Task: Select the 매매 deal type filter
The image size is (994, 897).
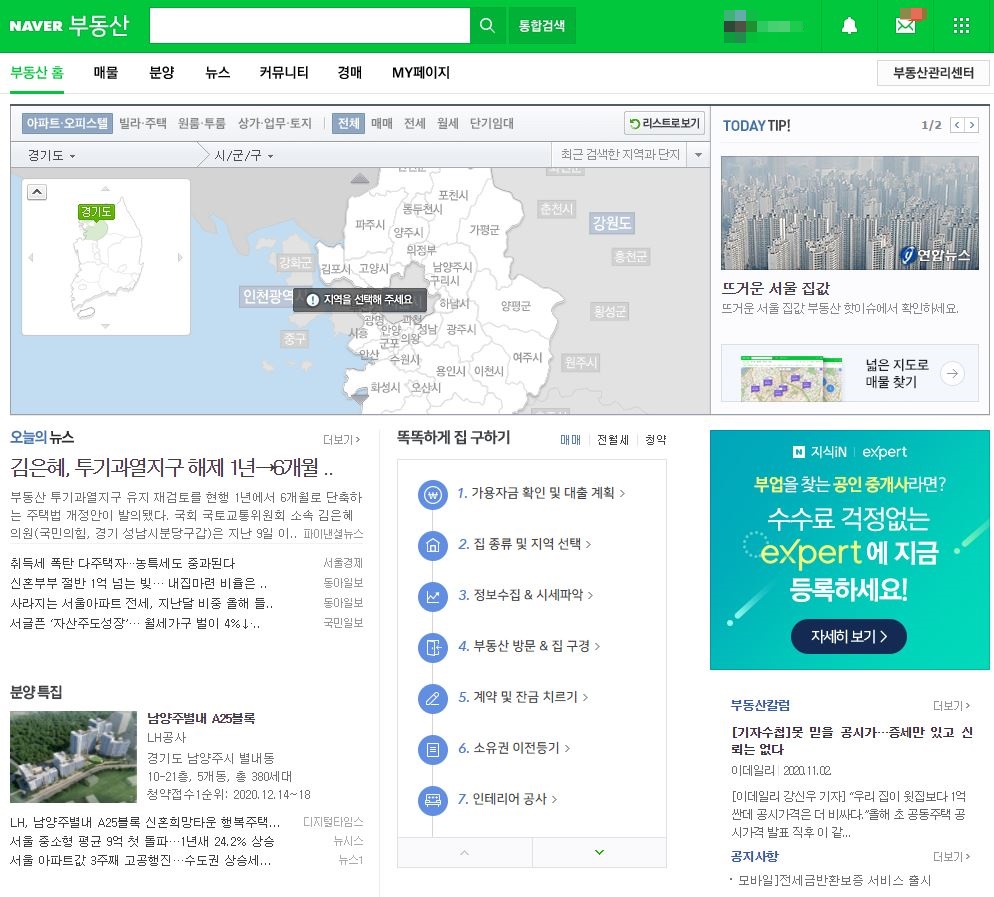Action: (382, 123)
